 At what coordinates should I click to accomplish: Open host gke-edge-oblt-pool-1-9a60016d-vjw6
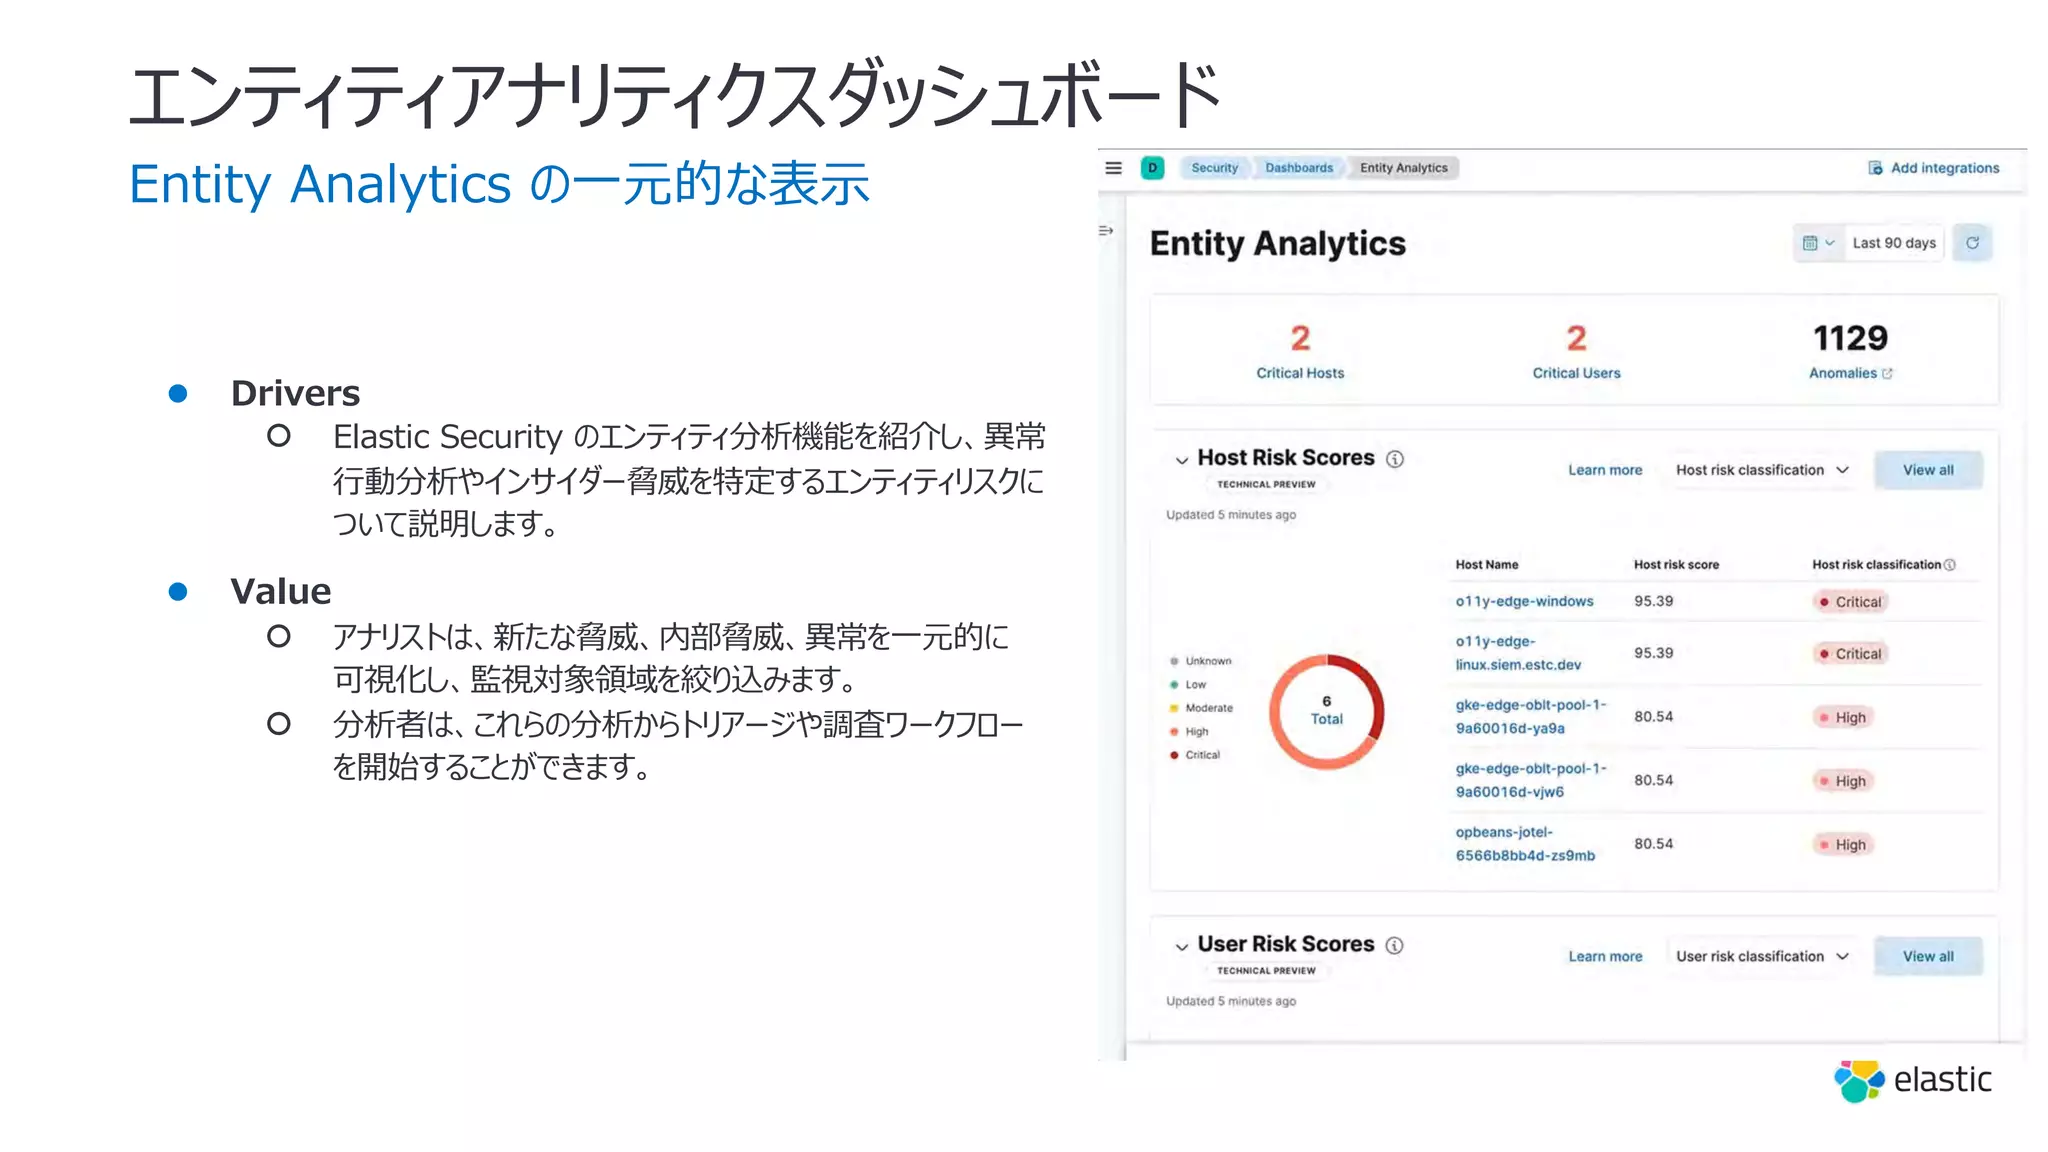(x=1531, y=780)
